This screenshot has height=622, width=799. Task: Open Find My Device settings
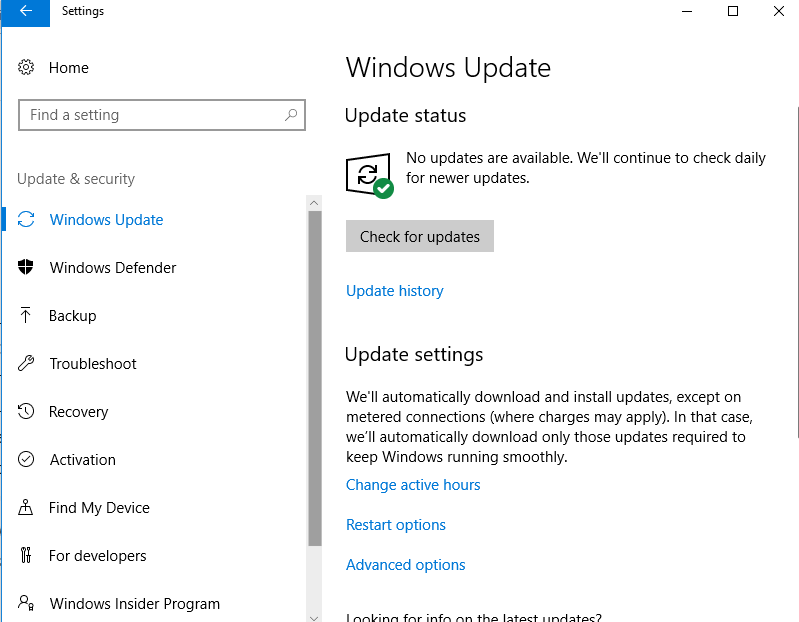(x=99, y=508)
